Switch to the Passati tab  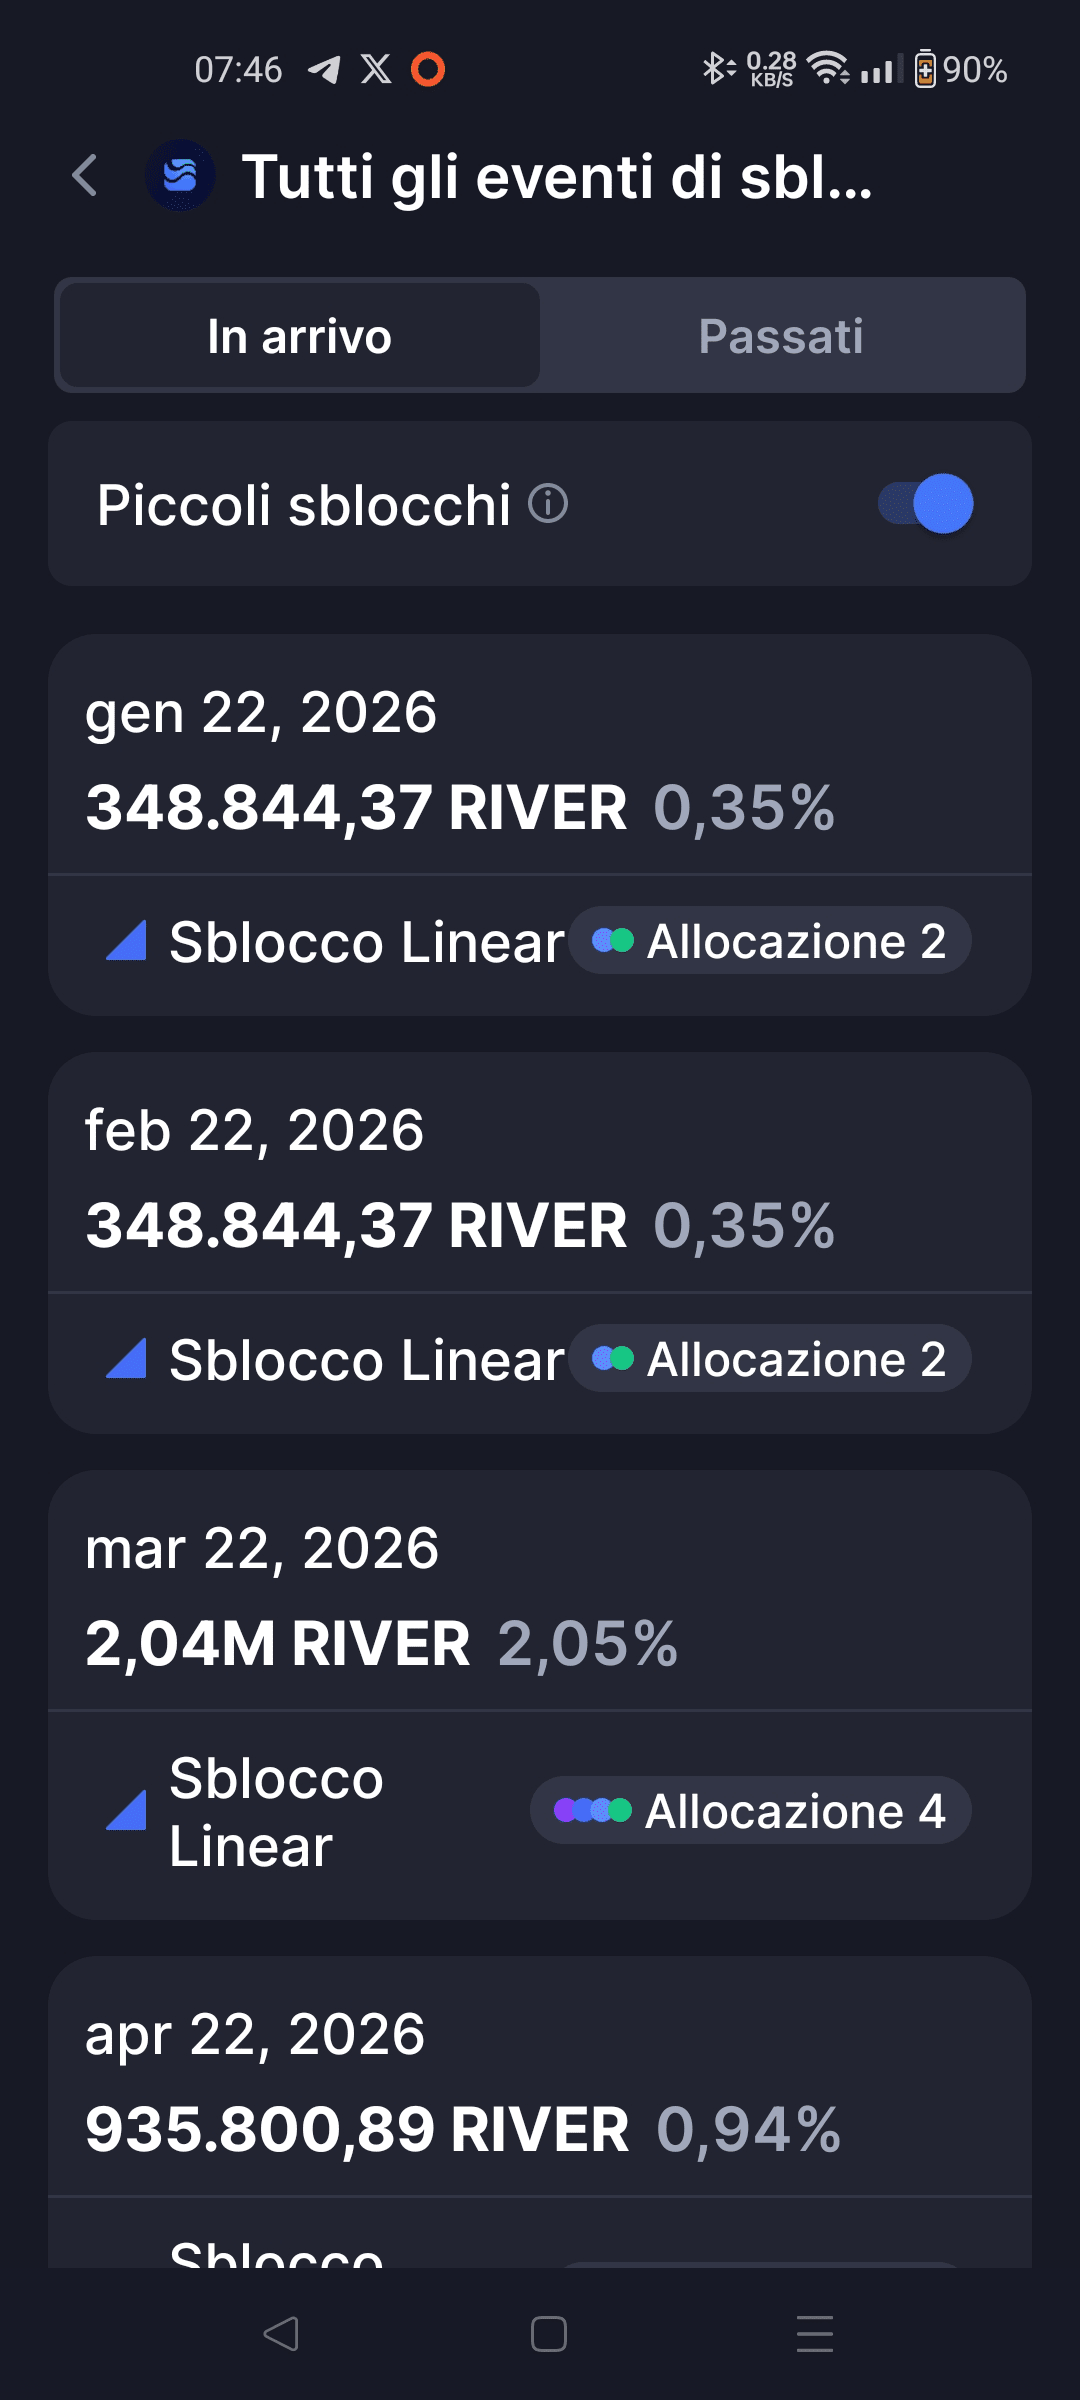coord(781,336)
